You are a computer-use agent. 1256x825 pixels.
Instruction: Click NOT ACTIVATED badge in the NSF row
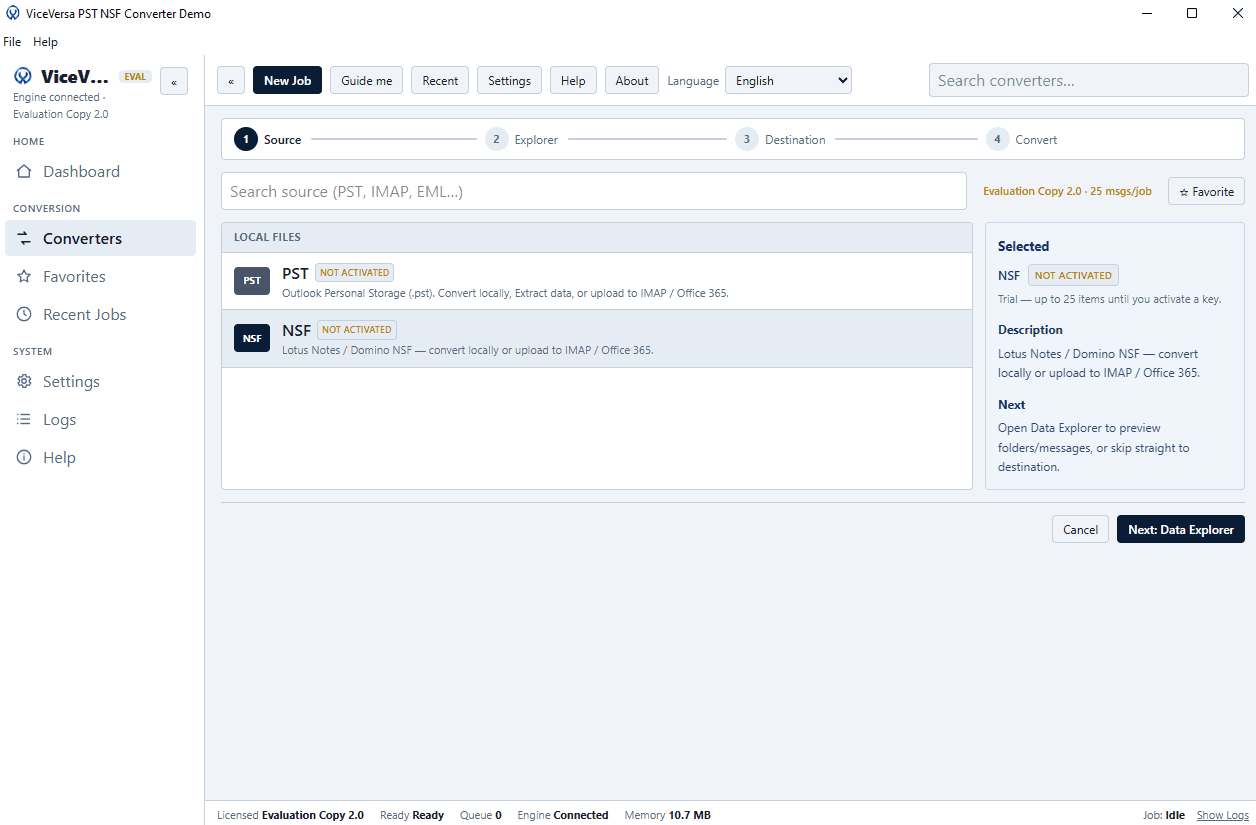(x=357, y=329)
